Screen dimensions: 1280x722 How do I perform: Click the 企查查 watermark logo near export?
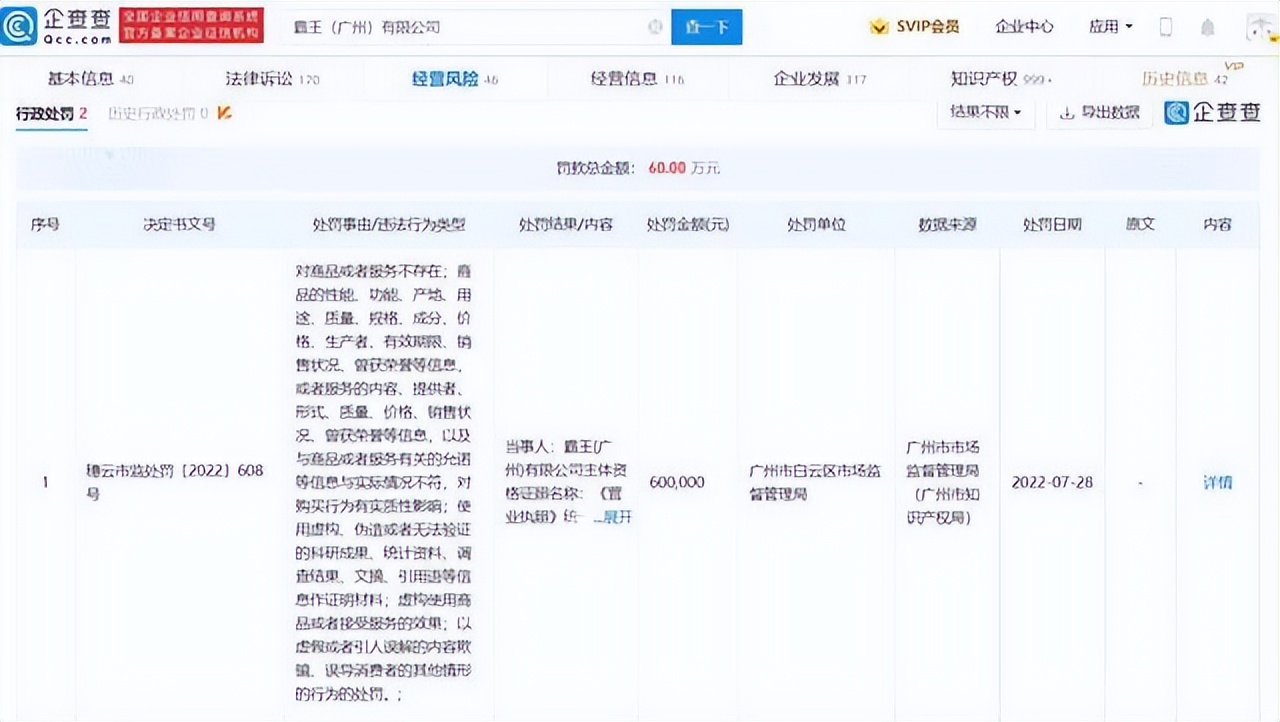tap(1214, 112)
